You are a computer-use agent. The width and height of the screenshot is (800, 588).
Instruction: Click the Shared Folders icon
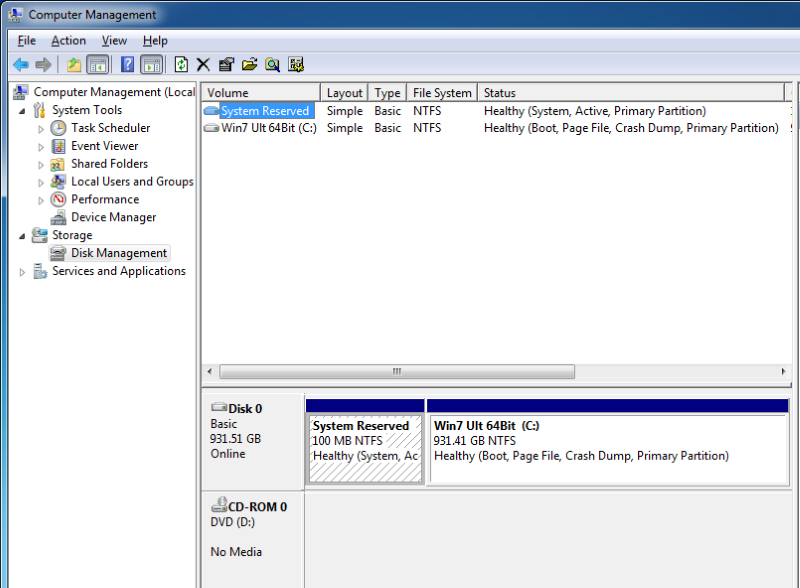tap(58, 164)
